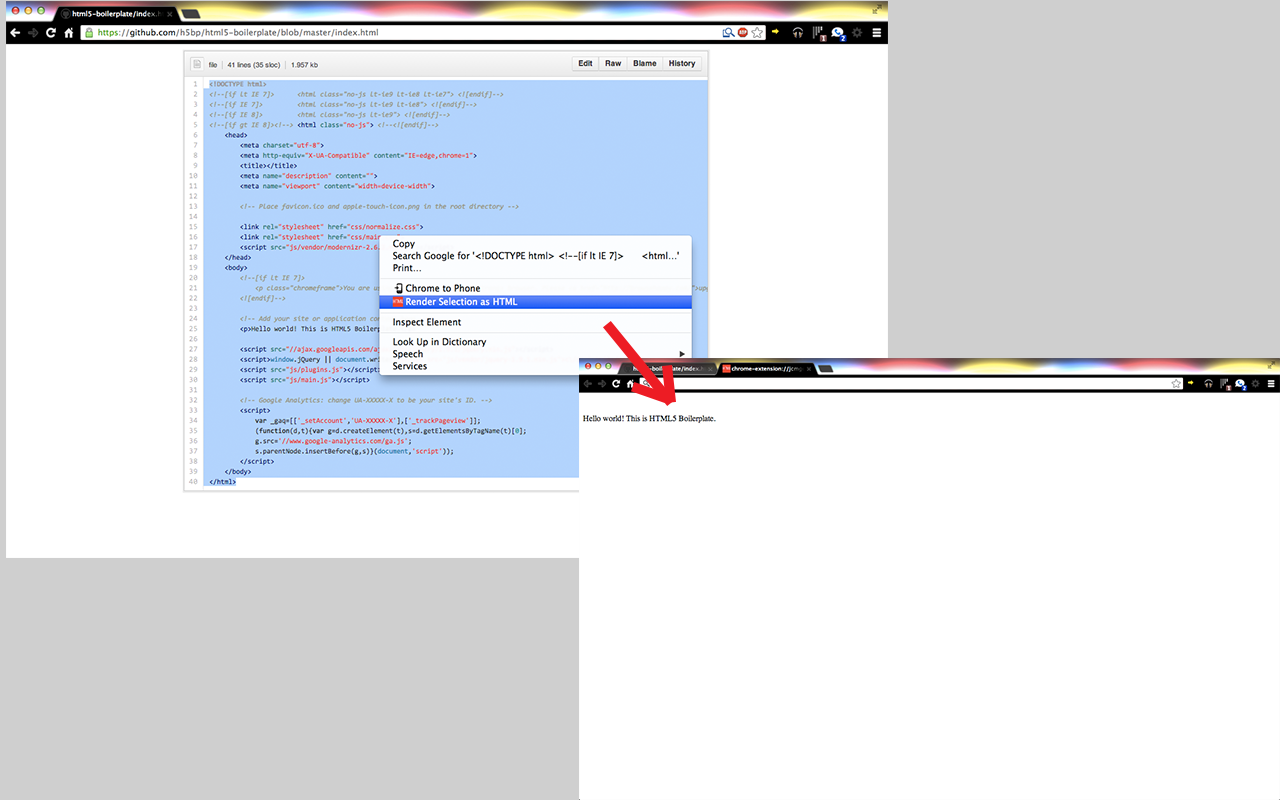Open the AdBlock extension icon
Image resolution: width=1280 pixels, height=800 pixels.
tap(741, 32)
